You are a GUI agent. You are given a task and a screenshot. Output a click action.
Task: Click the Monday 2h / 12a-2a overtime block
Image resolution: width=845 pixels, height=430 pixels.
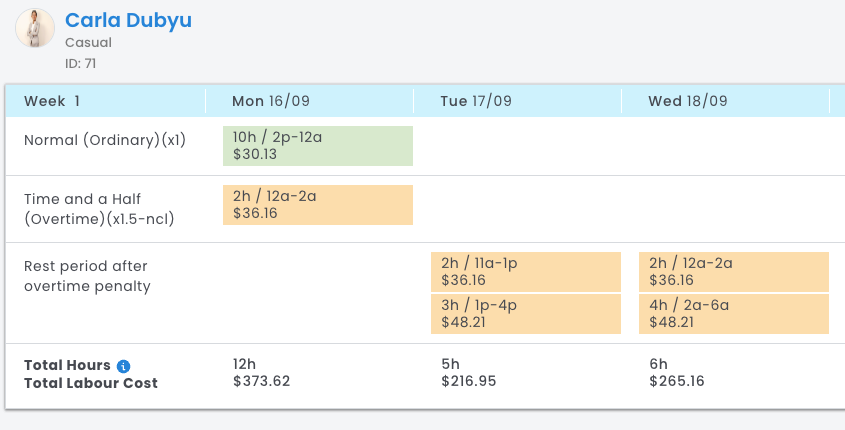coord(317,204)
